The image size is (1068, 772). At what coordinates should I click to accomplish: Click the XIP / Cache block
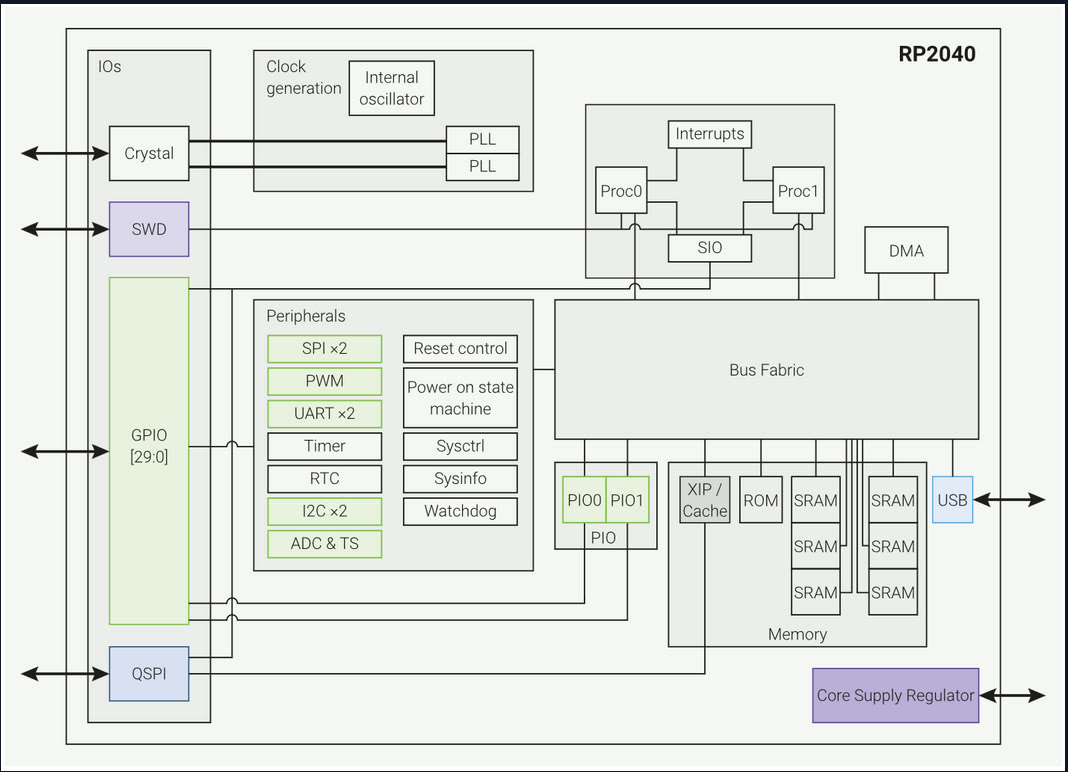pyautogui.click(x=704, y=499)
